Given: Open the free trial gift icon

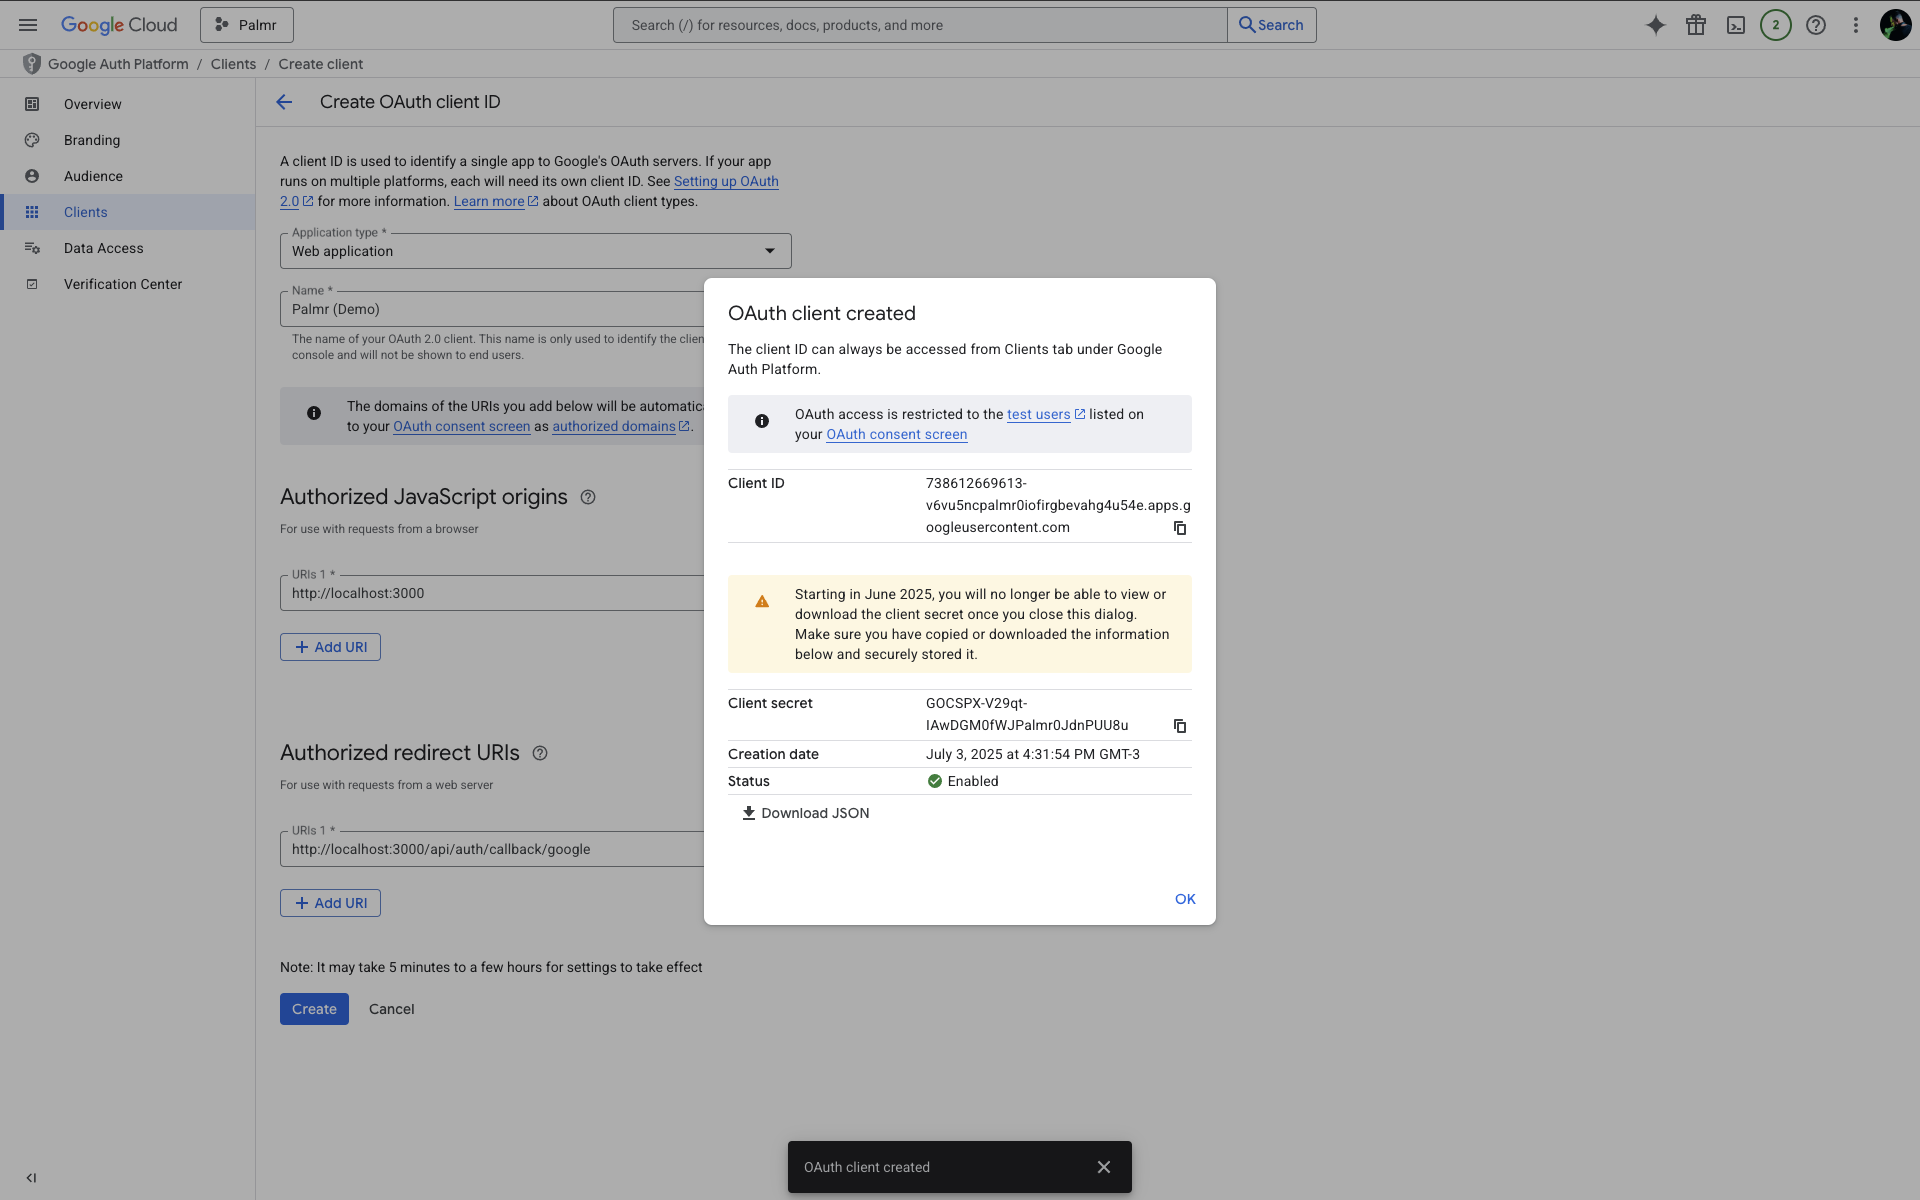Looking at the screenshot, I should tap(1696, 25).
